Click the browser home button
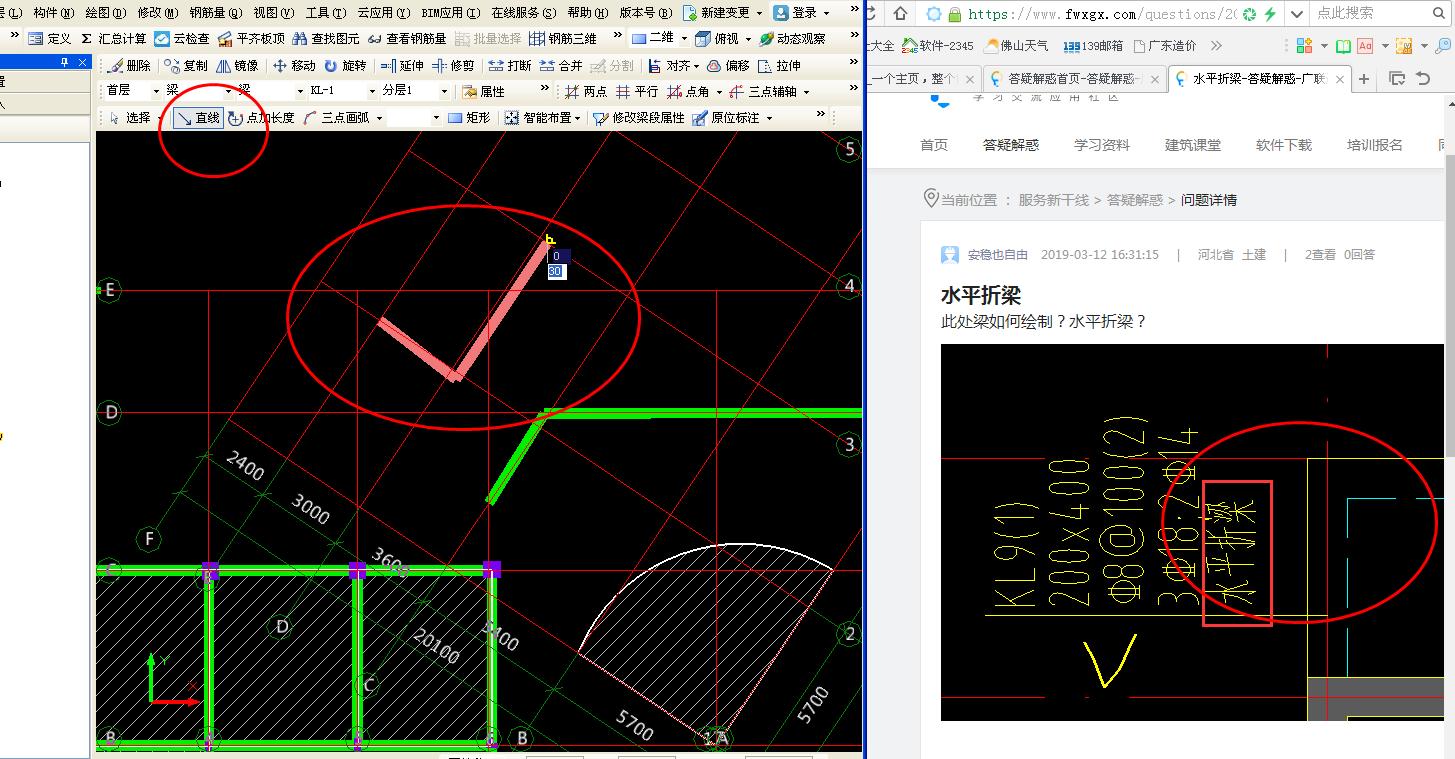 (x=902, y=14)
